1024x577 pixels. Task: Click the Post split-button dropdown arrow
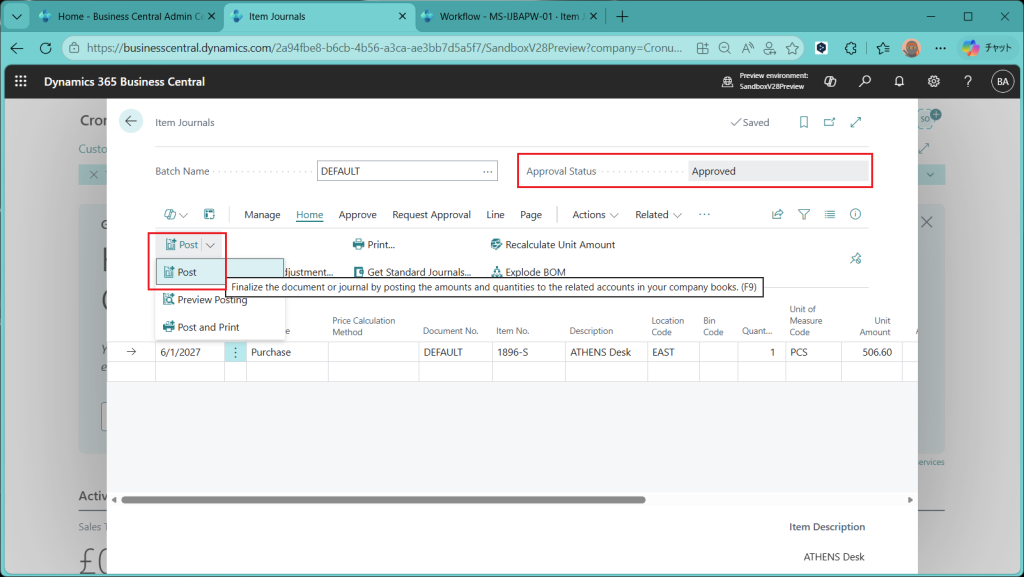(x=211, y=245)
